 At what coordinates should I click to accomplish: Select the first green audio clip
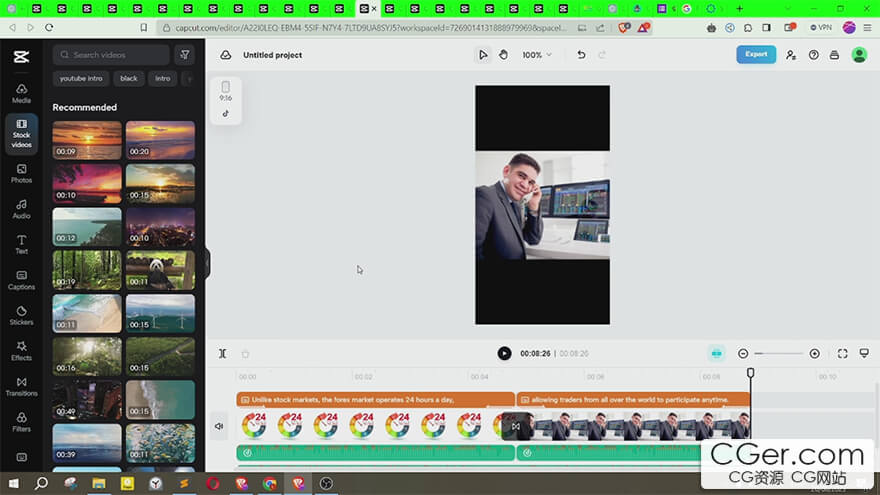[x=375, y=452]
